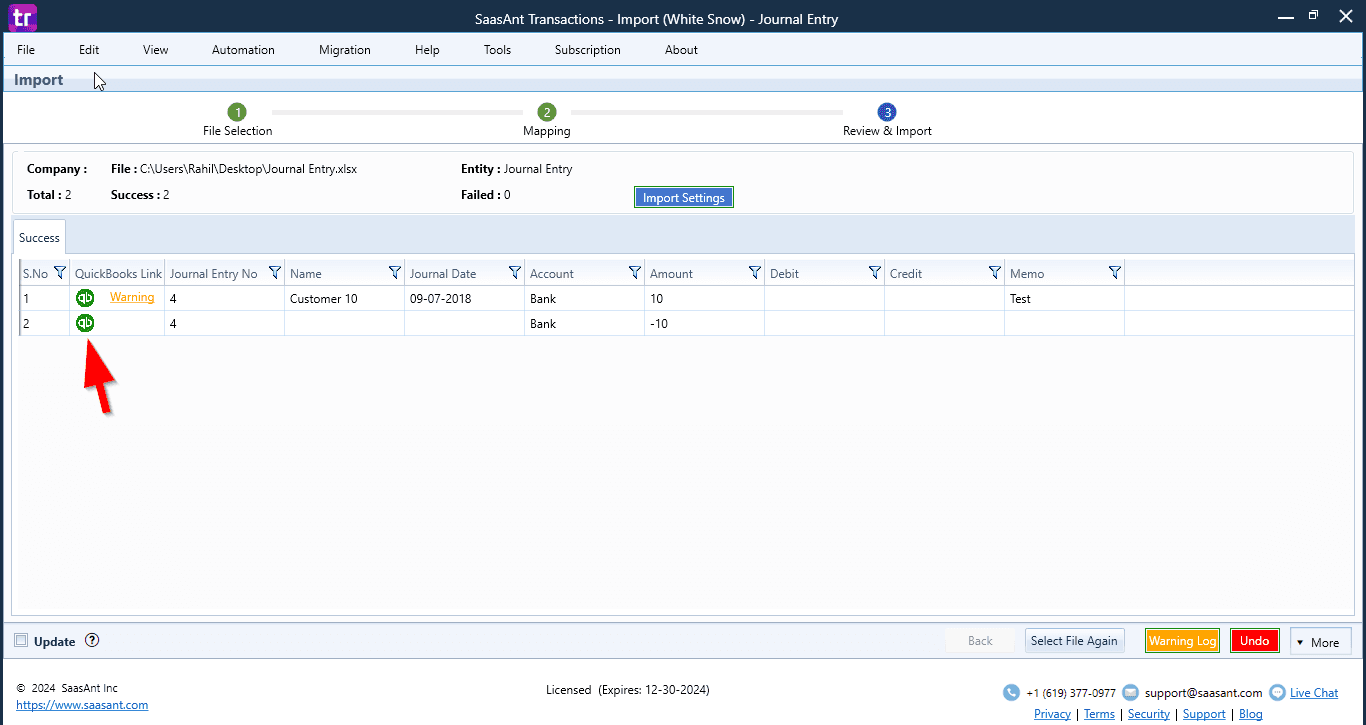The width and height of the screenshot is (1366, 725).
Task: Open the Live Chat link
Action: pyautogui.click(x=1314, y=693)
